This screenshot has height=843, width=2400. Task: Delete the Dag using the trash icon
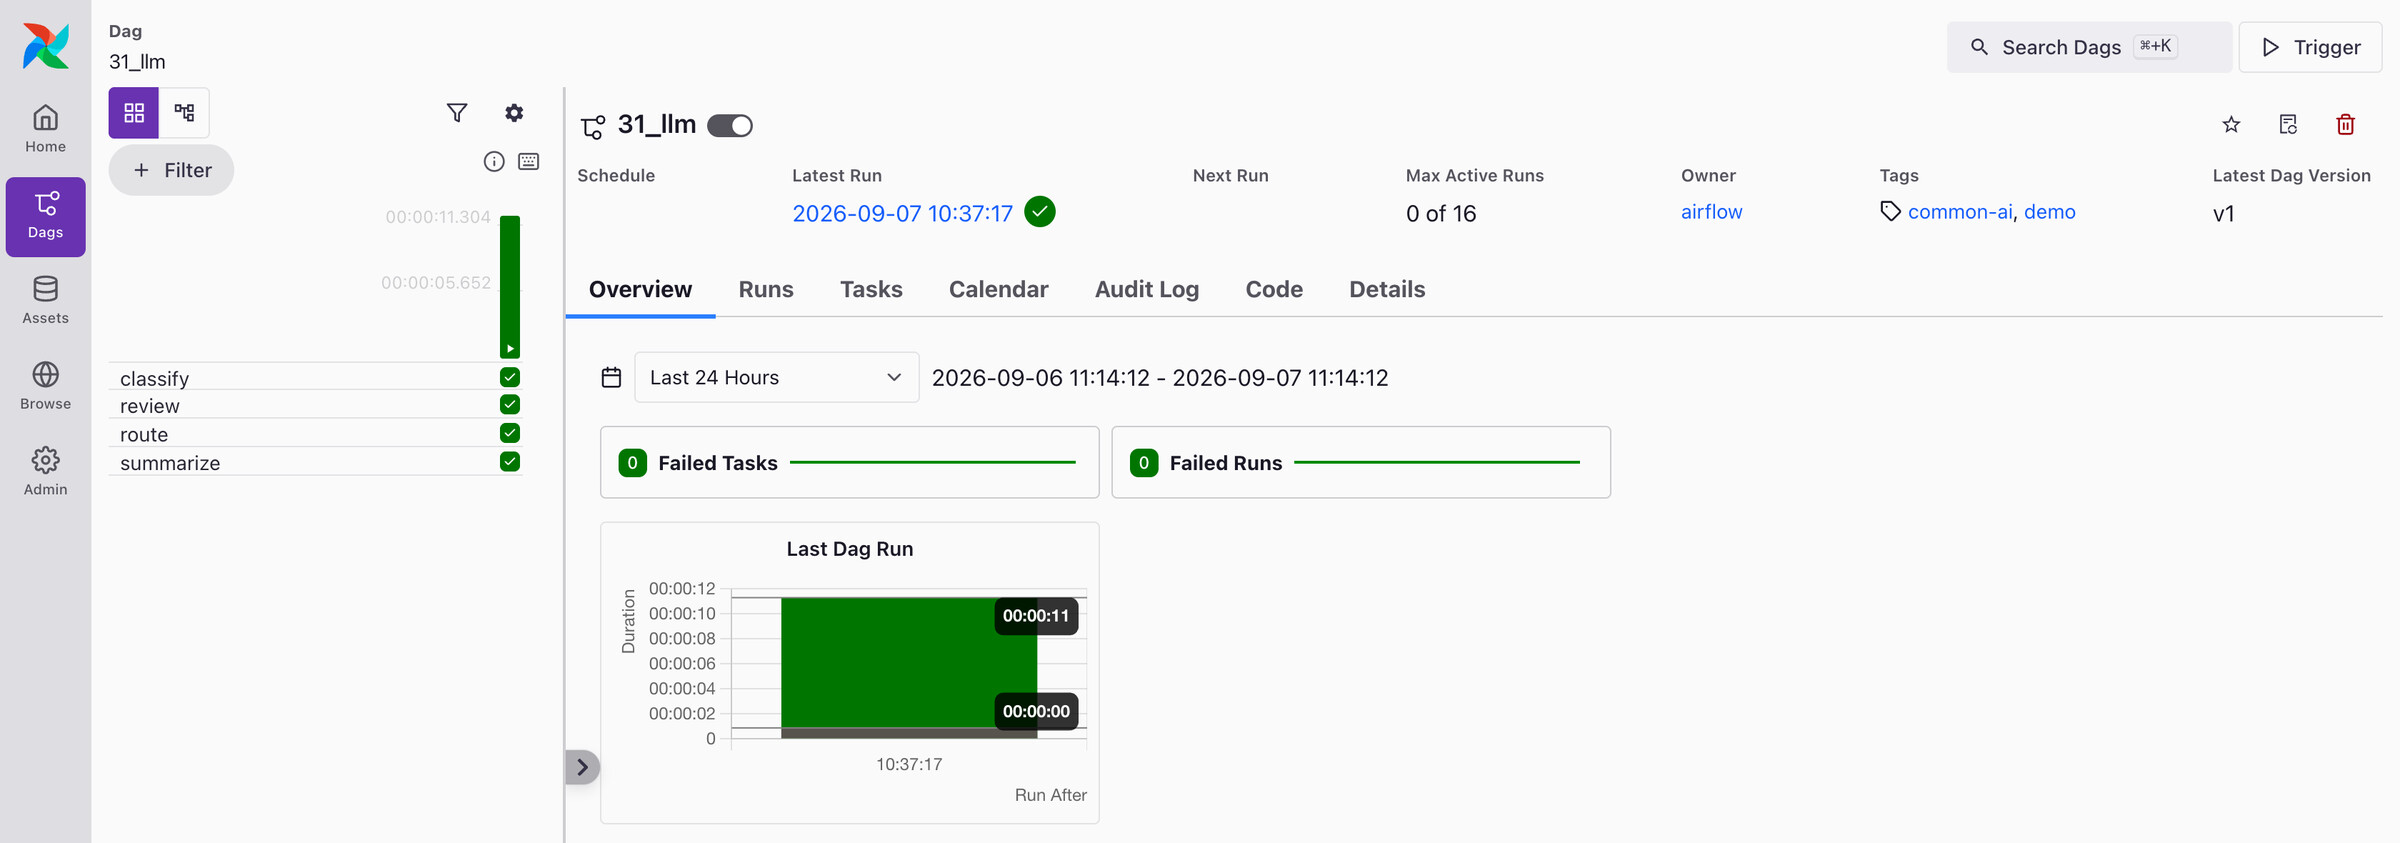point(2345,125)
